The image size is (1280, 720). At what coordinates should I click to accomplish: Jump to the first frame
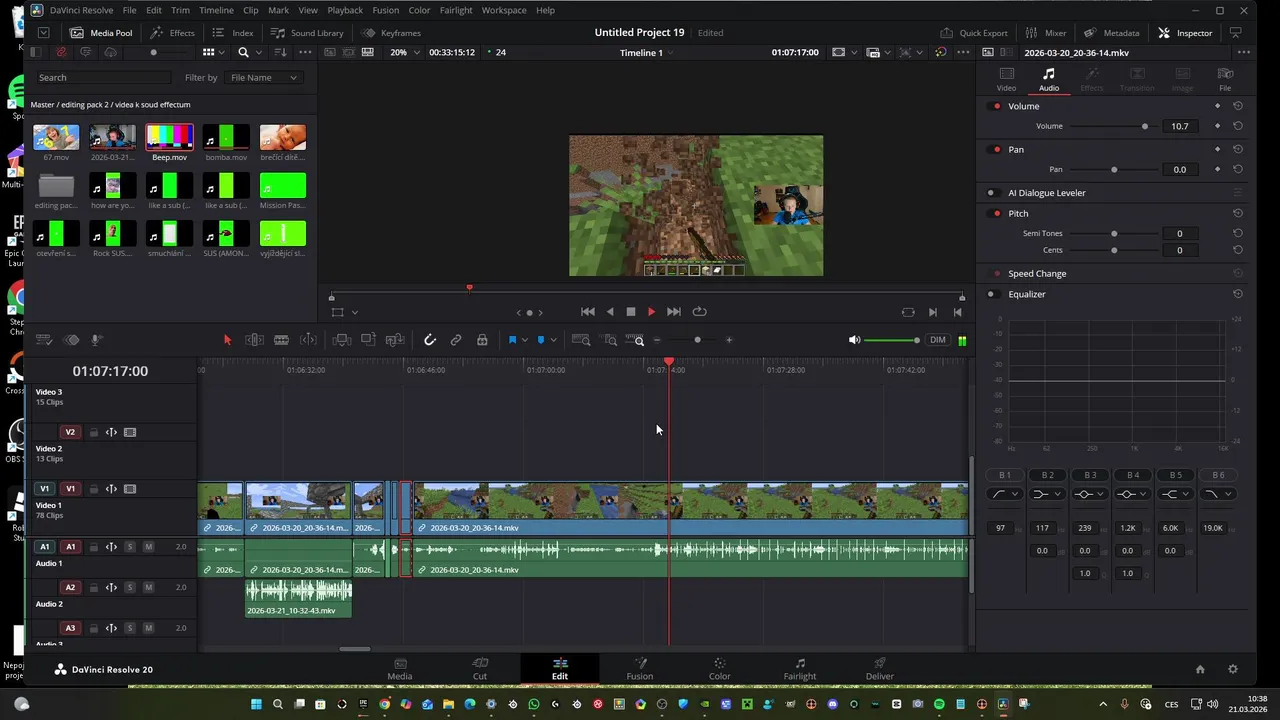tap(588, 312)
